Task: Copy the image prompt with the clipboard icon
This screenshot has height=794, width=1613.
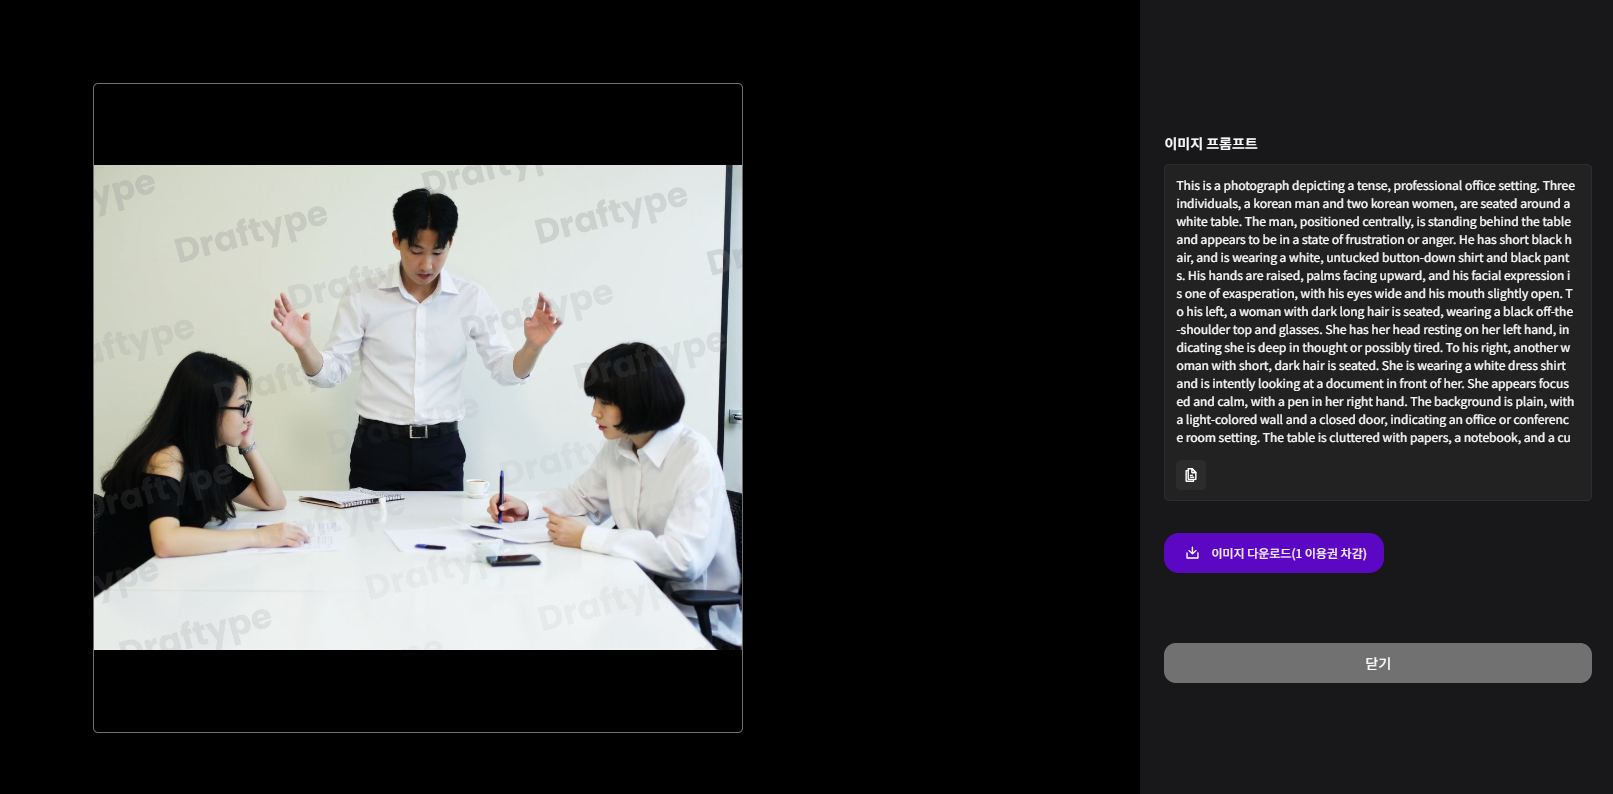Action: pos(1190,475)
